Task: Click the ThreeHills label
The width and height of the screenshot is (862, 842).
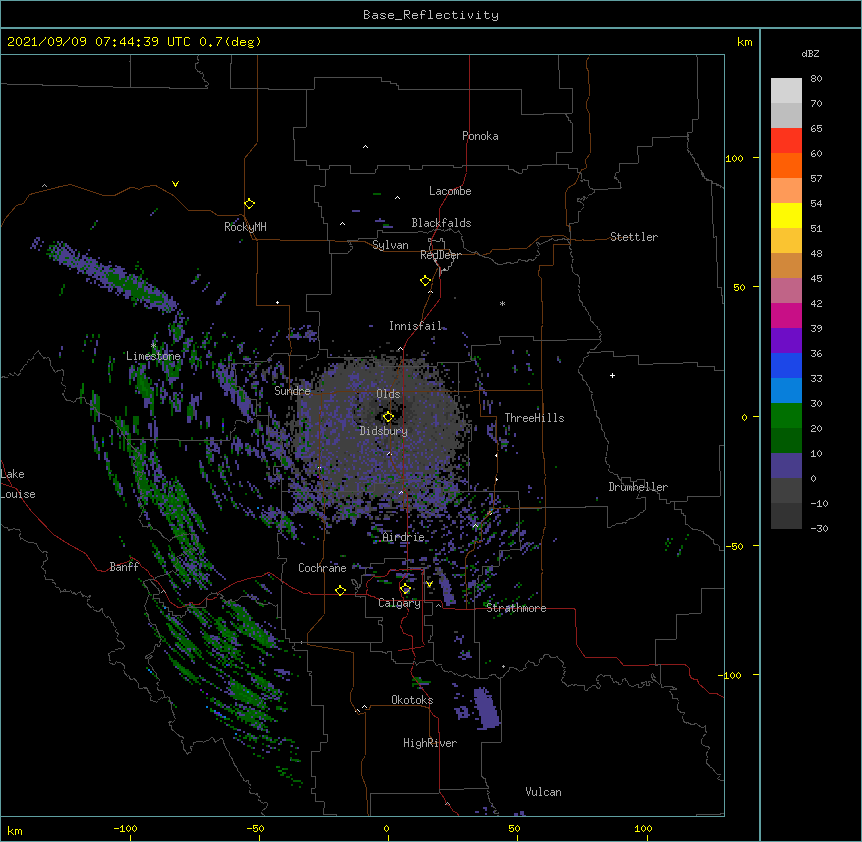Action: [x=534, y=418]
